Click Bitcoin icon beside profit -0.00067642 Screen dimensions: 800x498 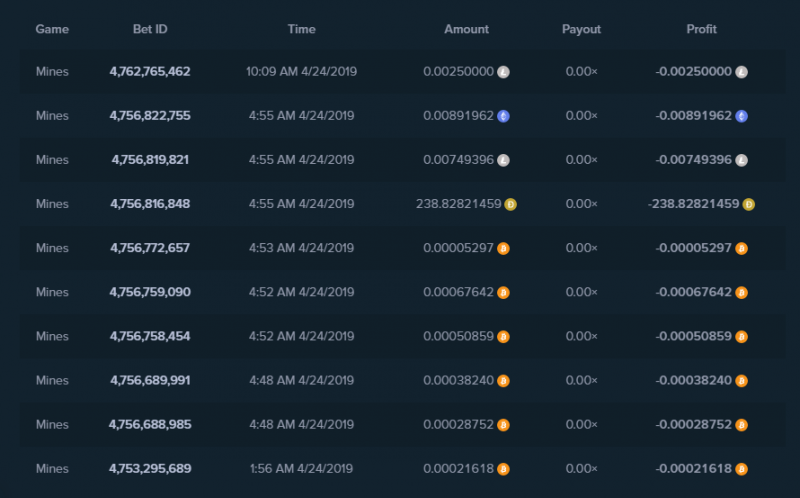pos(742,293)
